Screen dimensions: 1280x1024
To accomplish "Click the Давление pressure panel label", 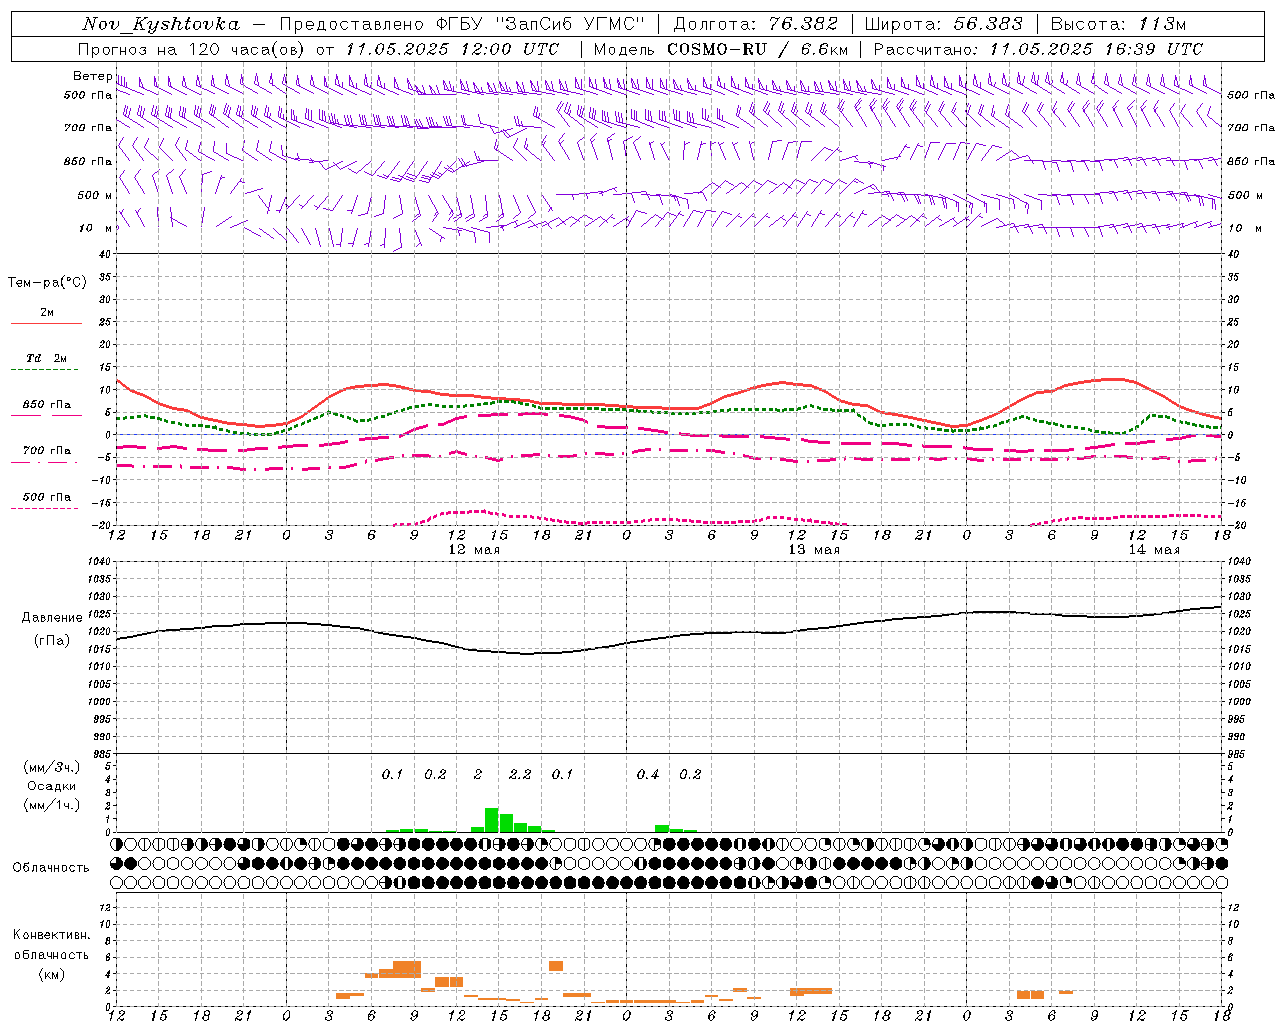I will [x=52, y=618].
